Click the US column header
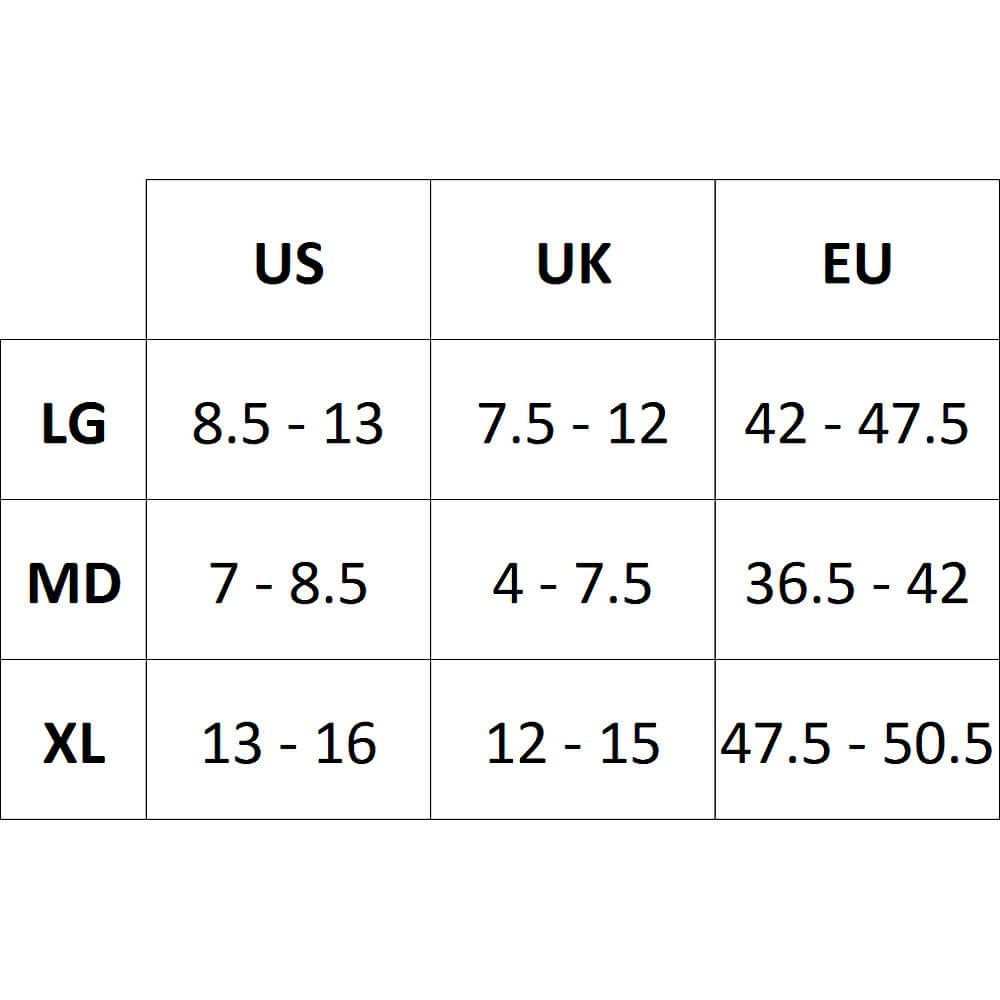The image size is (1000, 1000). [289, 262]
